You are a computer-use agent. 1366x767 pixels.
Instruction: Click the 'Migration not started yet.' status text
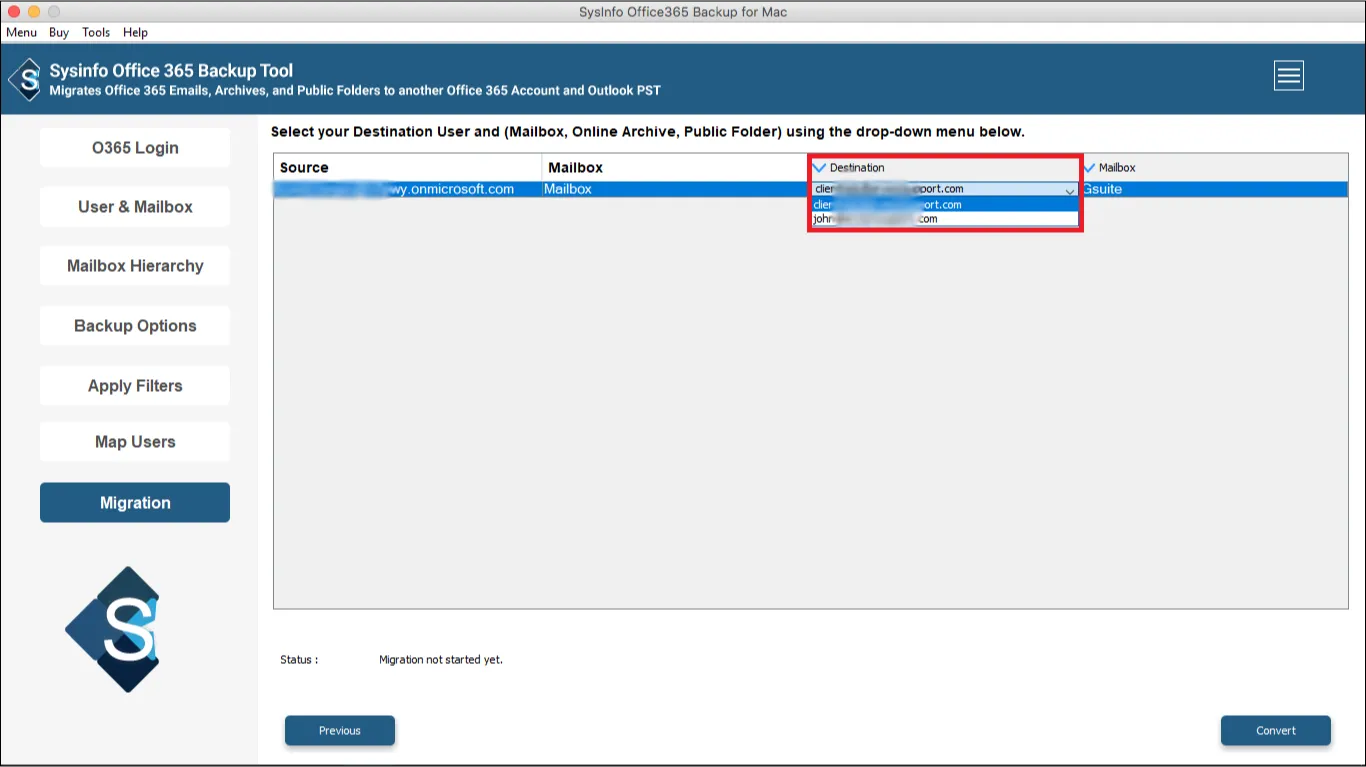pyautogui.click(x=441, y=660)
